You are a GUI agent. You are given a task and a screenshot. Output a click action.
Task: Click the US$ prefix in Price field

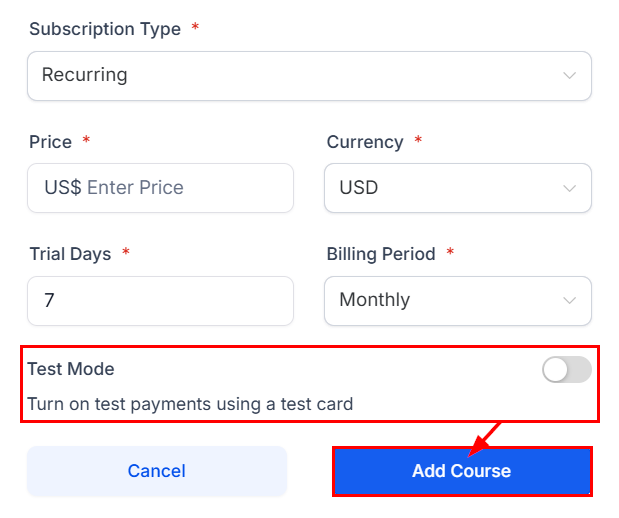pyautogui.click(x=62, y=188)
